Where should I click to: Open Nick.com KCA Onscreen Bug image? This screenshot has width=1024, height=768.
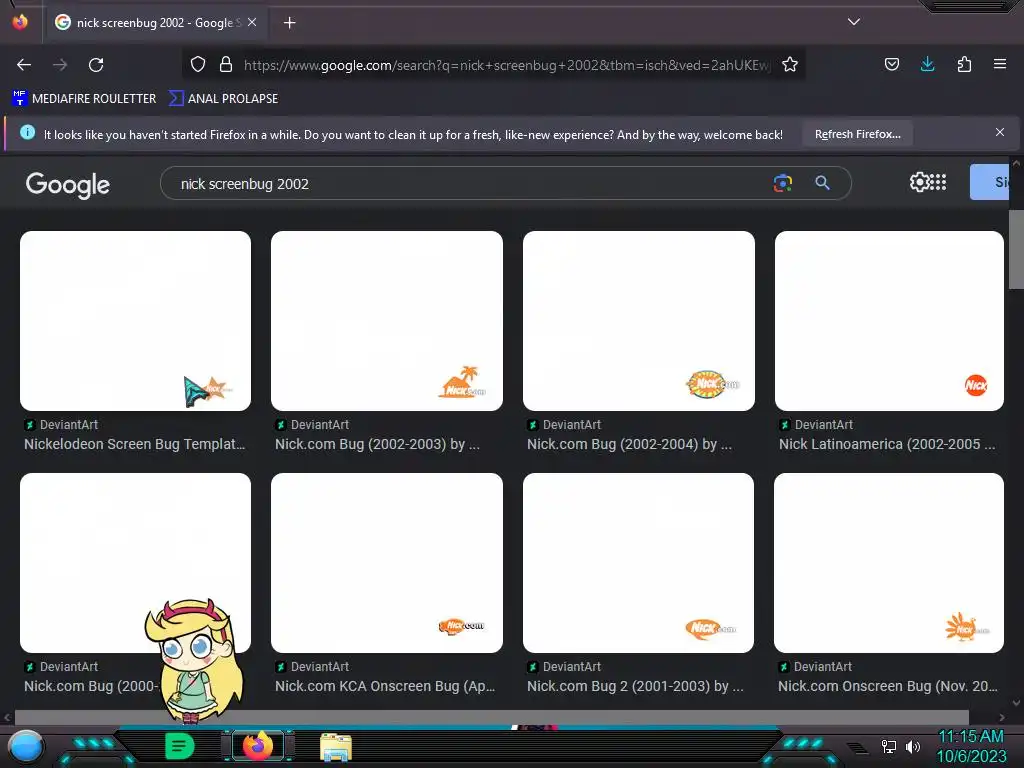[387, 563]
